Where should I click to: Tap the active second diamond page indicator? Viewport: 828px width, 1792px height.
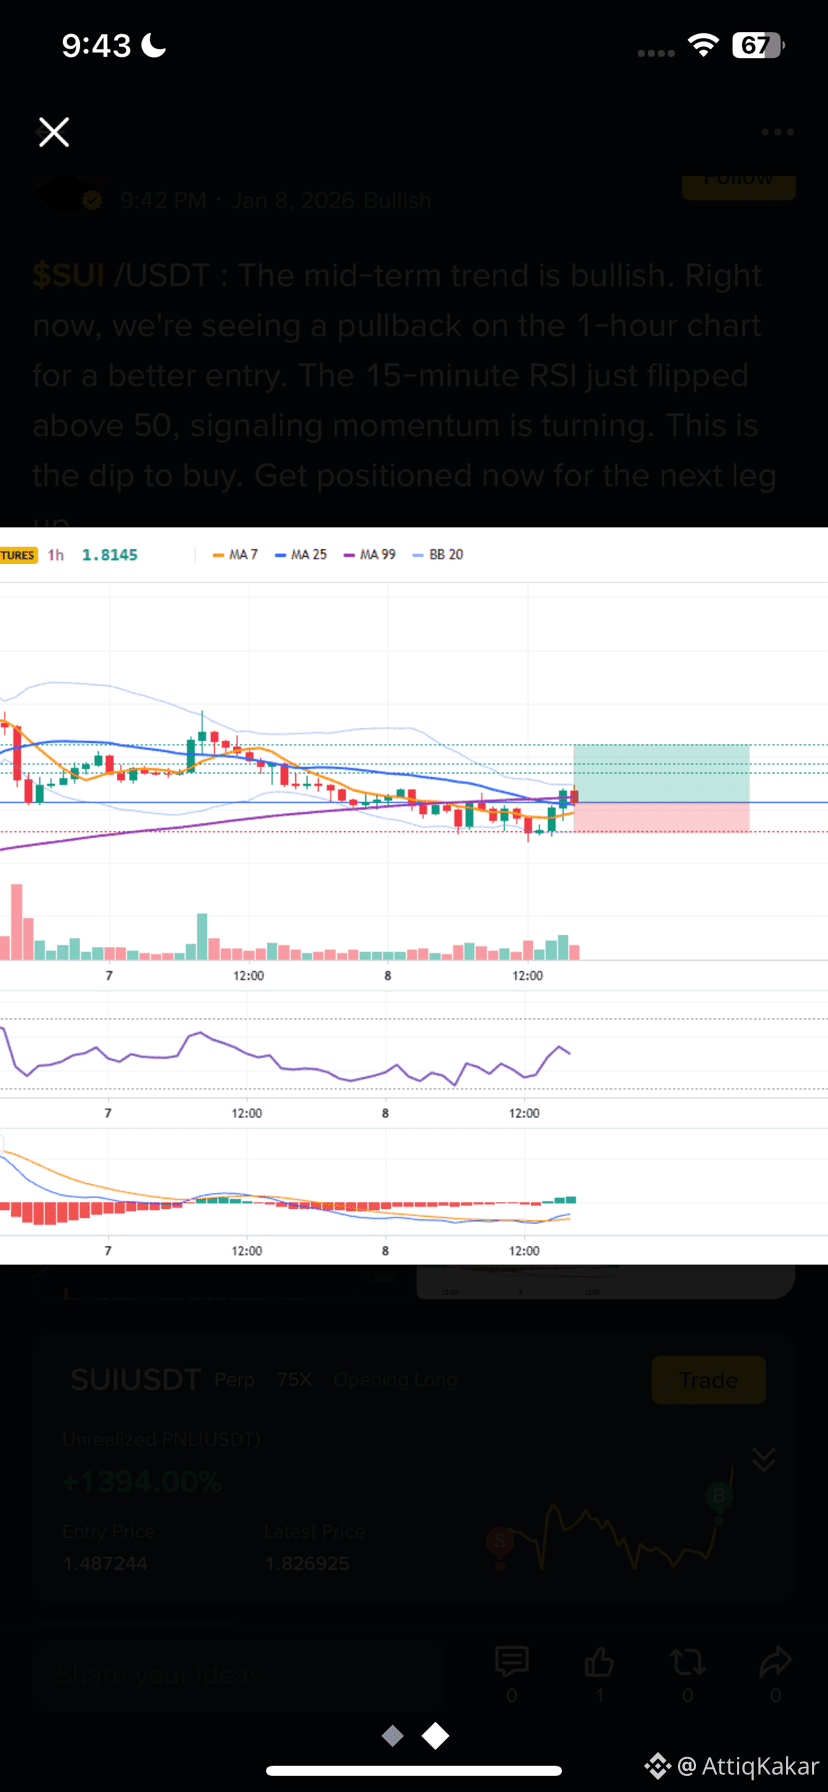point(435,1736)
